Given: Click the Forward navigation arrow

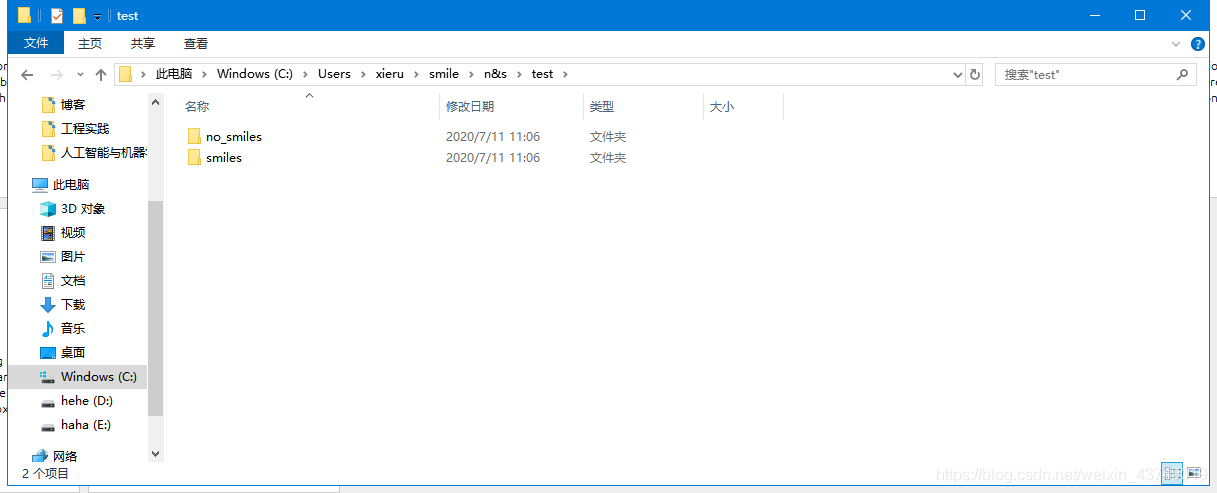Looking at the screenshot, I should [56, 74].
